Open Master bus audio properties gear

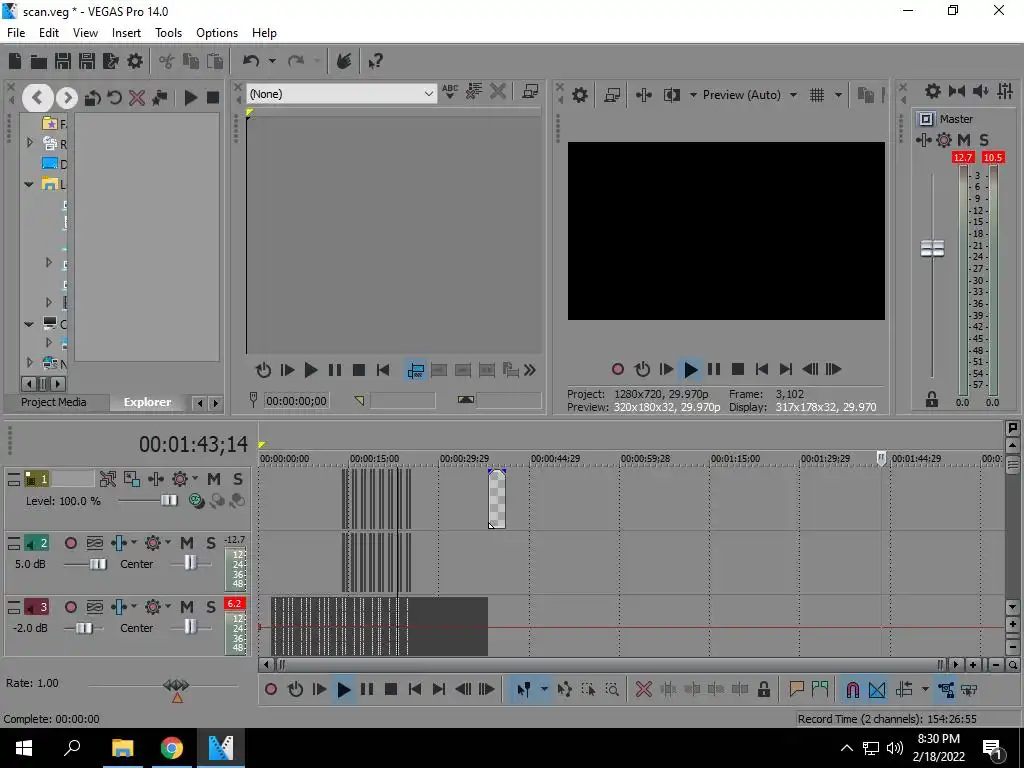933,91
